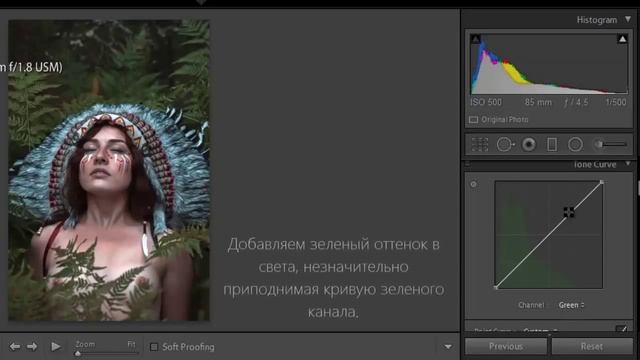
Task: Select the bottom-left endpoint of the curve
Action: (496, 288)
